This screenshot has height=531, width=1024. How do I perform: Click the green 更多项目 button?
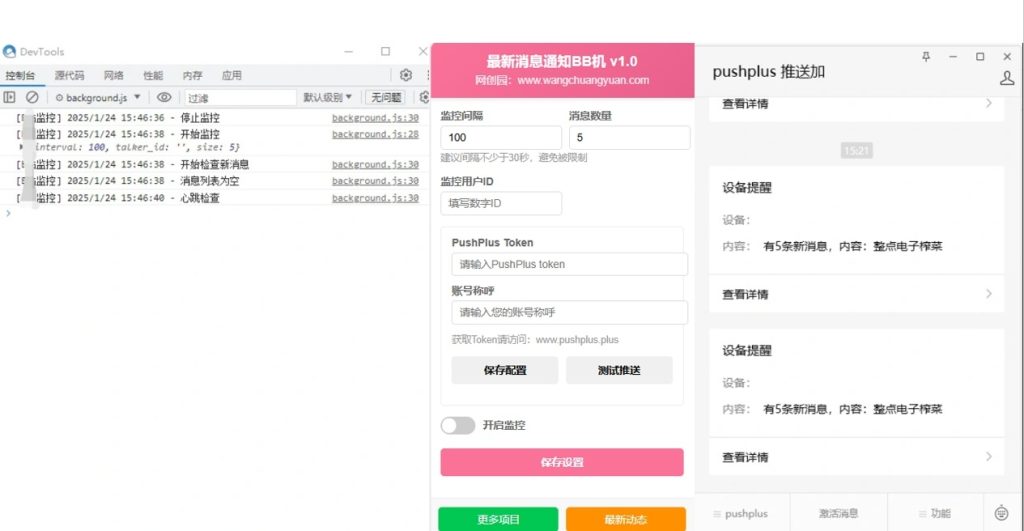point(498,519)
